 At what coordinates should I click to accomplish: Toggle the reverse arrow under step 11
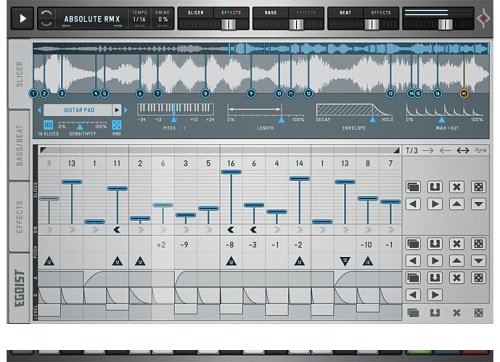(117, 229)
